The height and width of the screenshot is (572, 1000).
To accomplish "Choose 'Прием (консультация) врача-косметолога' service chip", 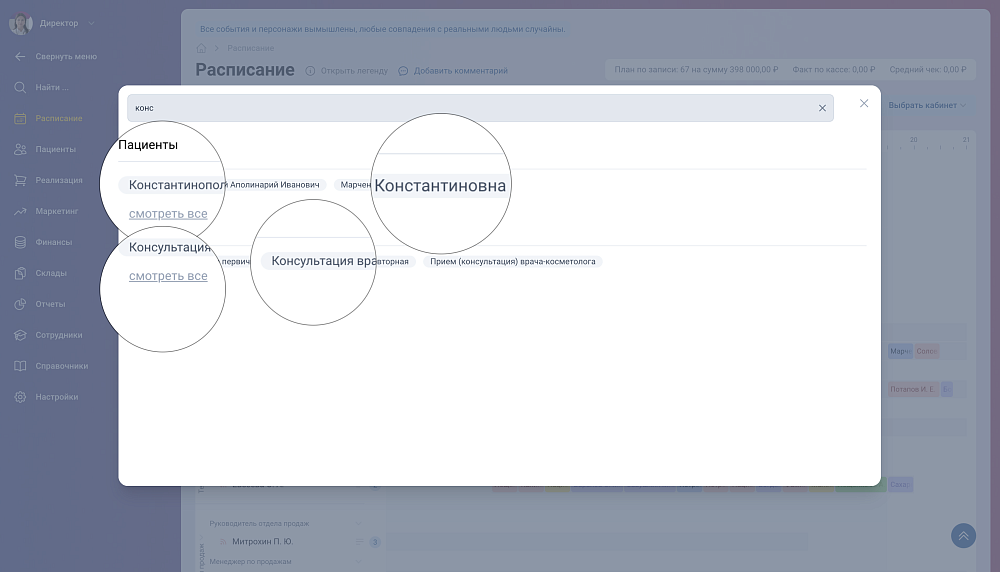I will click(x=512, y=261).
